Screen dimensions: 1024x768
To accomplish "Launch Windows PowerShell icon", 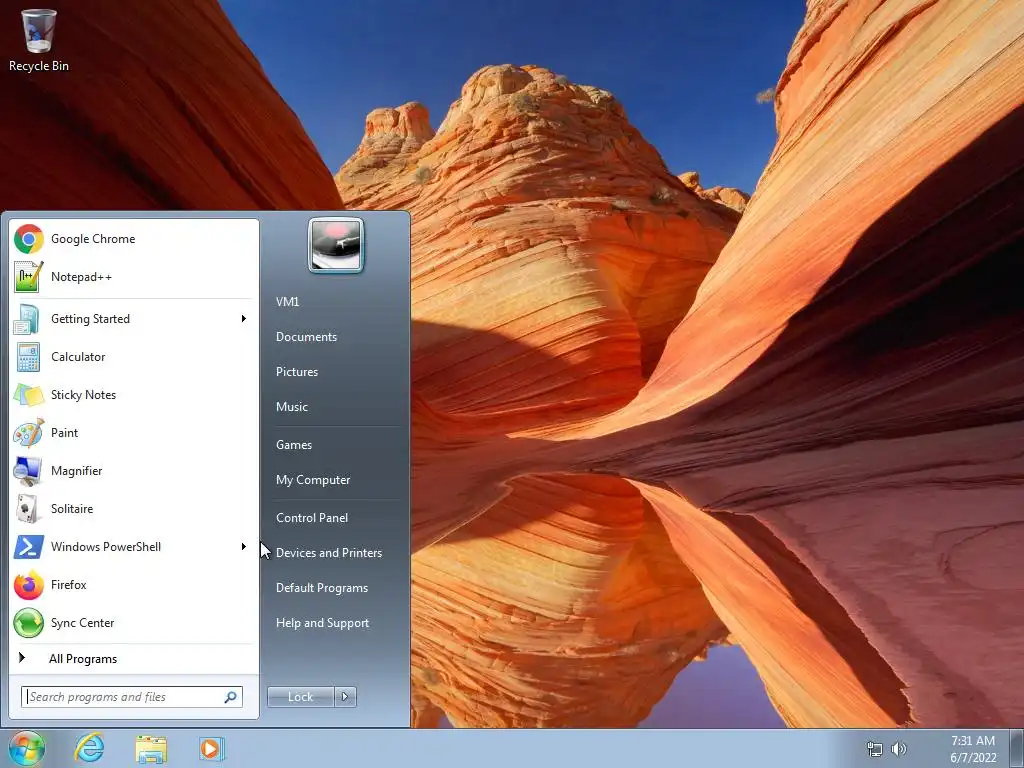I will (29, 547).
